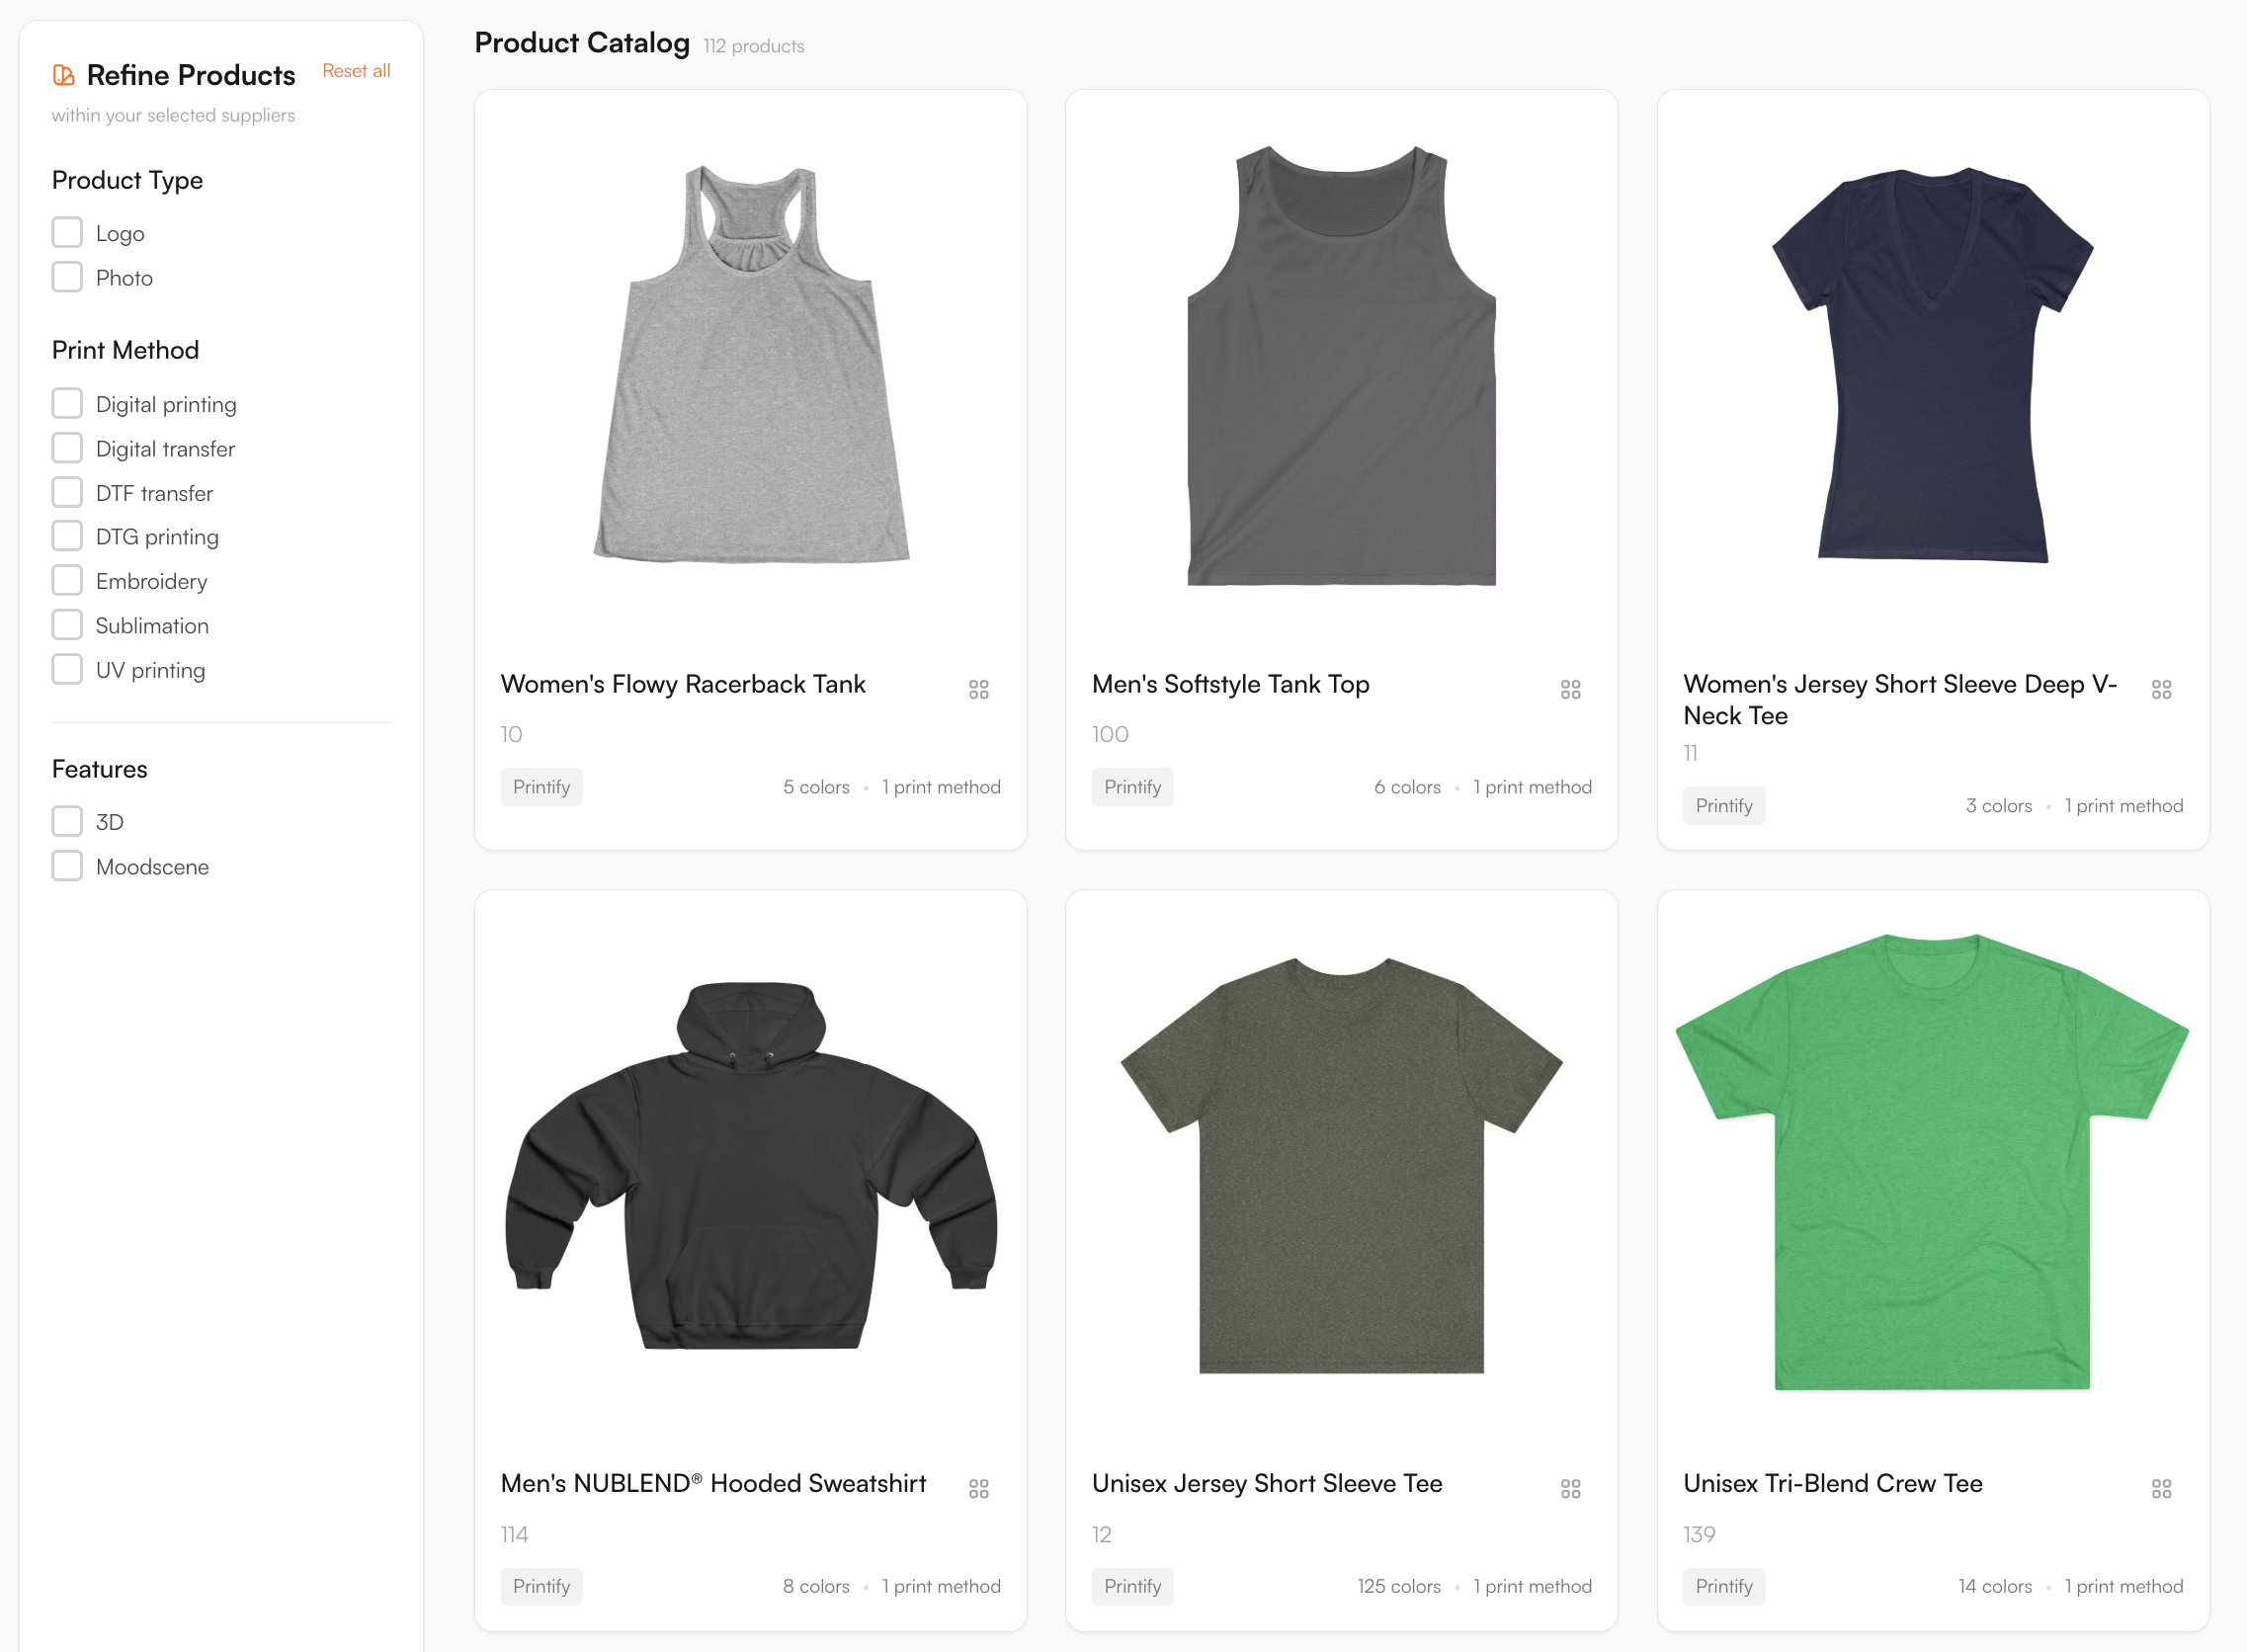Click Printify tag on Men's NUBLEND Hooded Sweatshirt
This screenshot has width=2247, height=1652.
(x=541, y=1586)
